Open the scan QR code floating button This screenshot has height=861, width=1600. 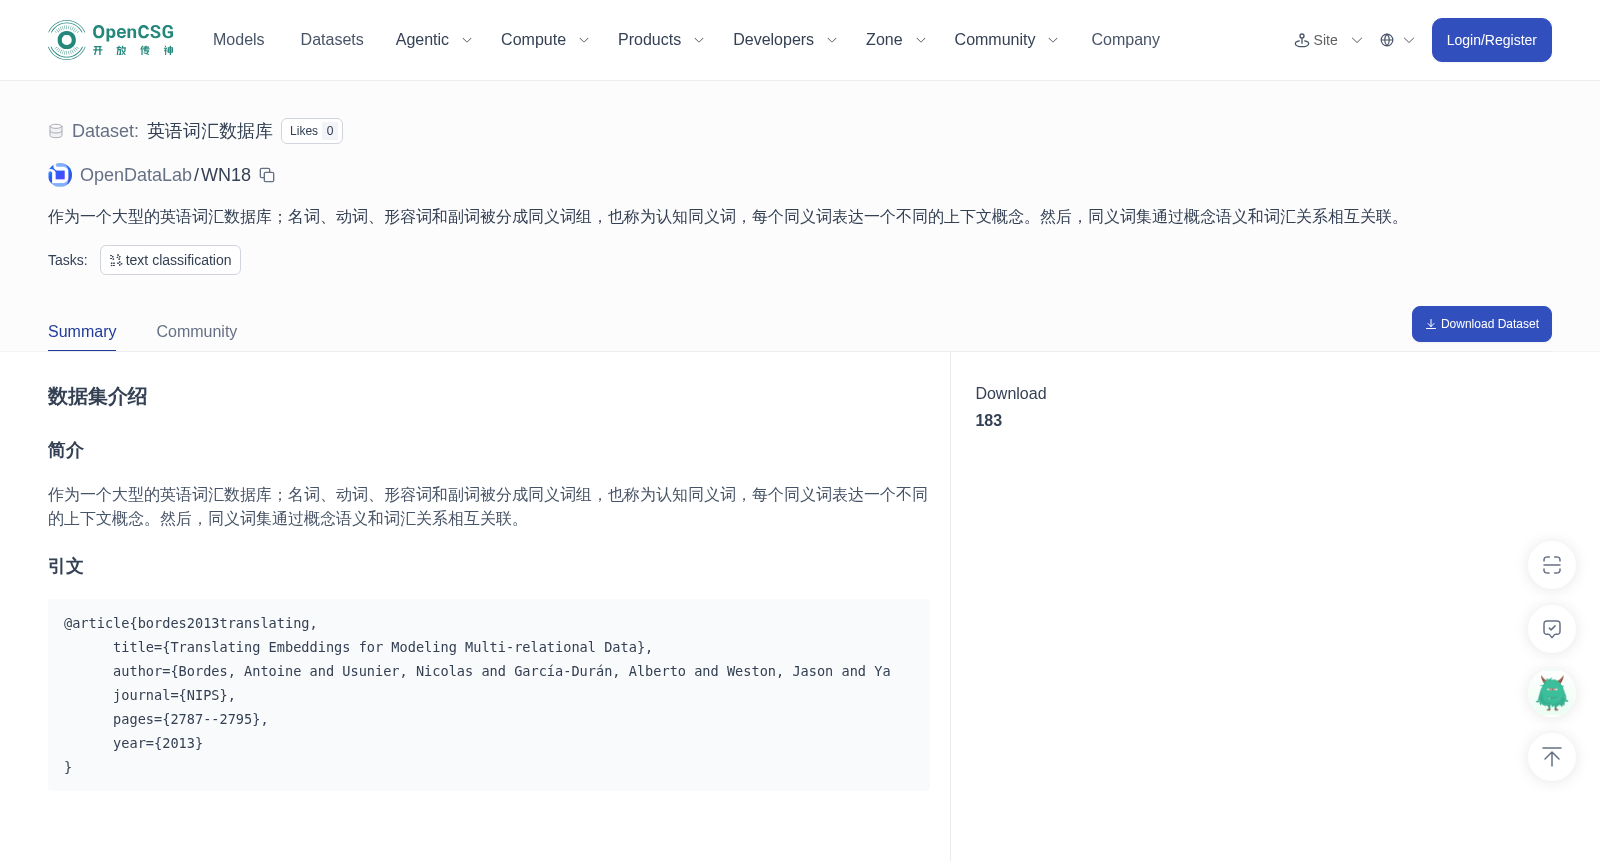click(1552, 565)
